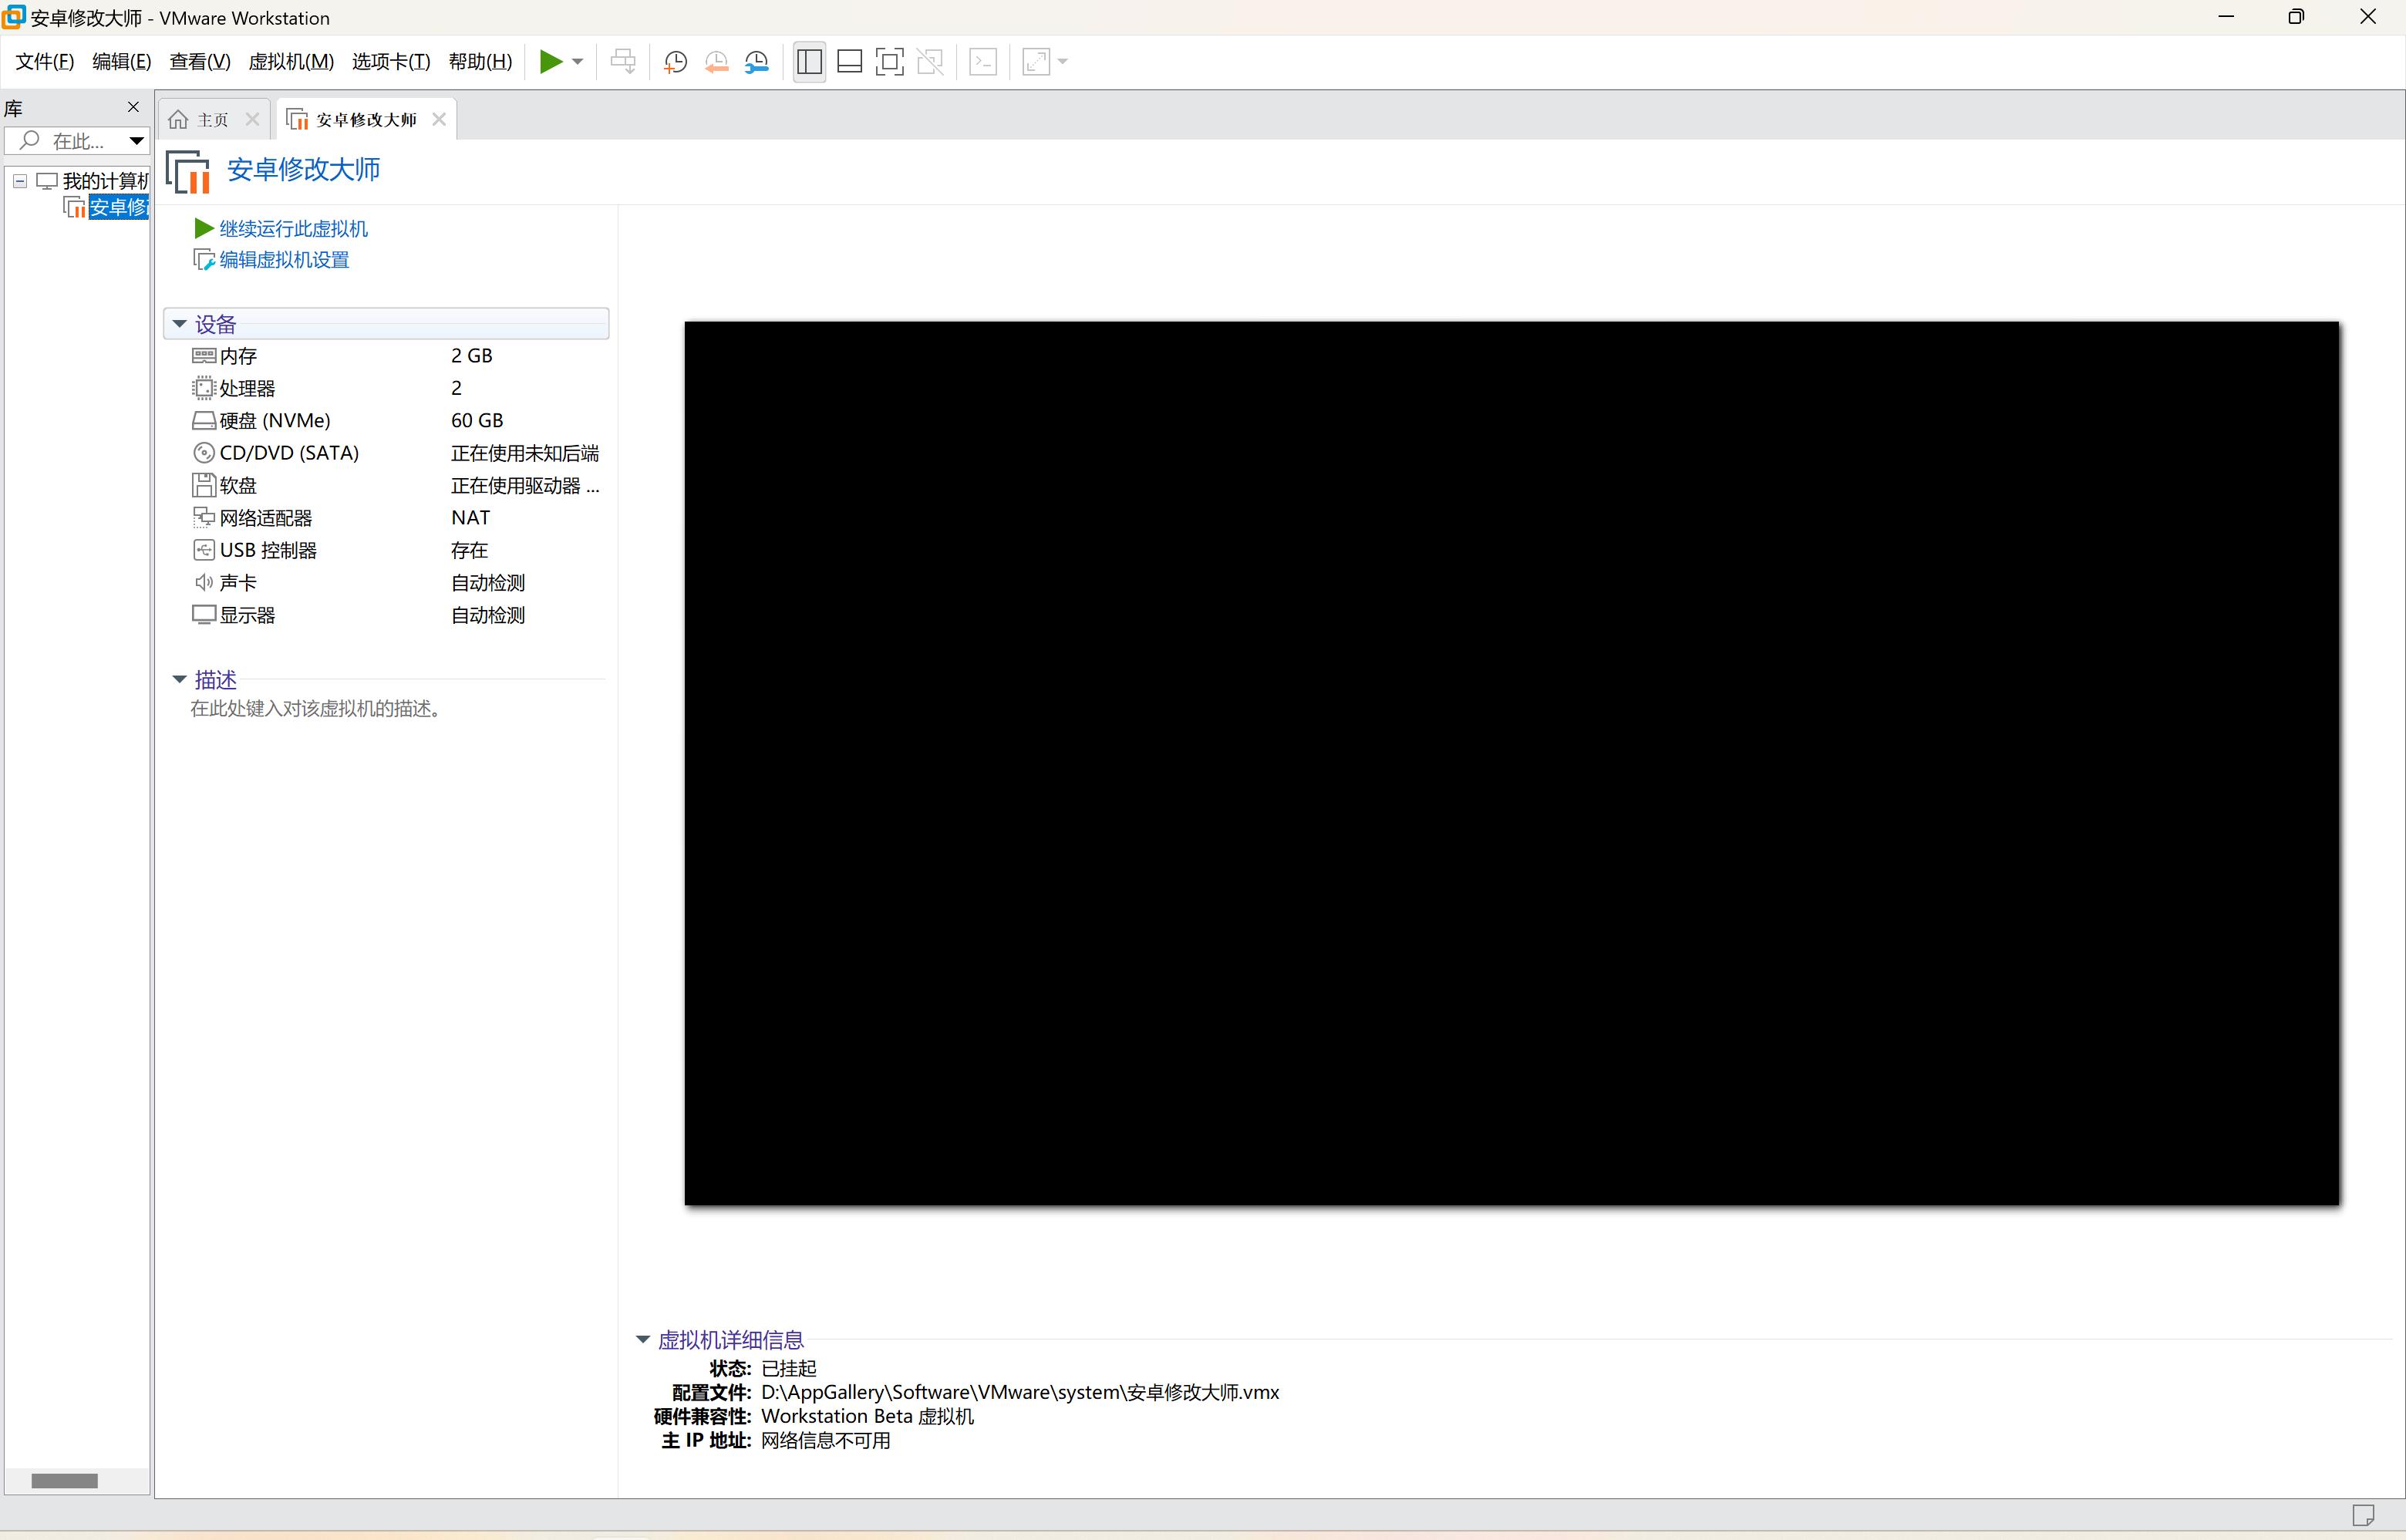Viewport: 2406px width, 1540px height.
Task: Open the 查看(V) menu
Action: 200,62
